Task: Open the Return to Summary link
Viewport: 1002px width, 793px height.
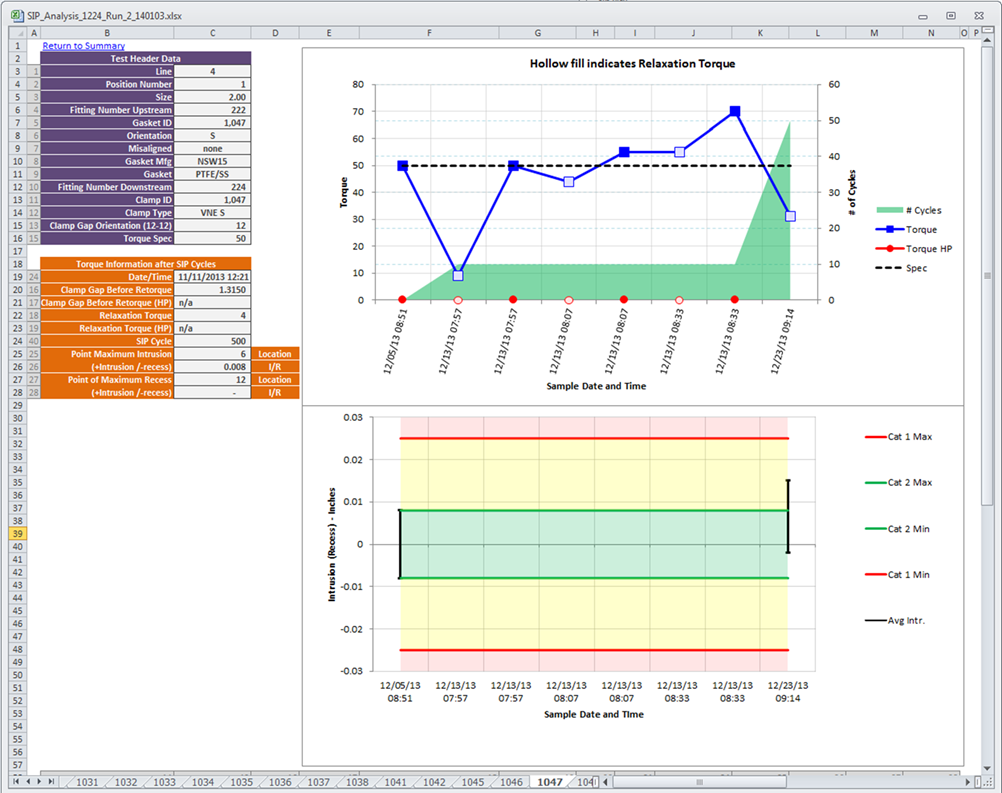Action: (x=84, y=46)
